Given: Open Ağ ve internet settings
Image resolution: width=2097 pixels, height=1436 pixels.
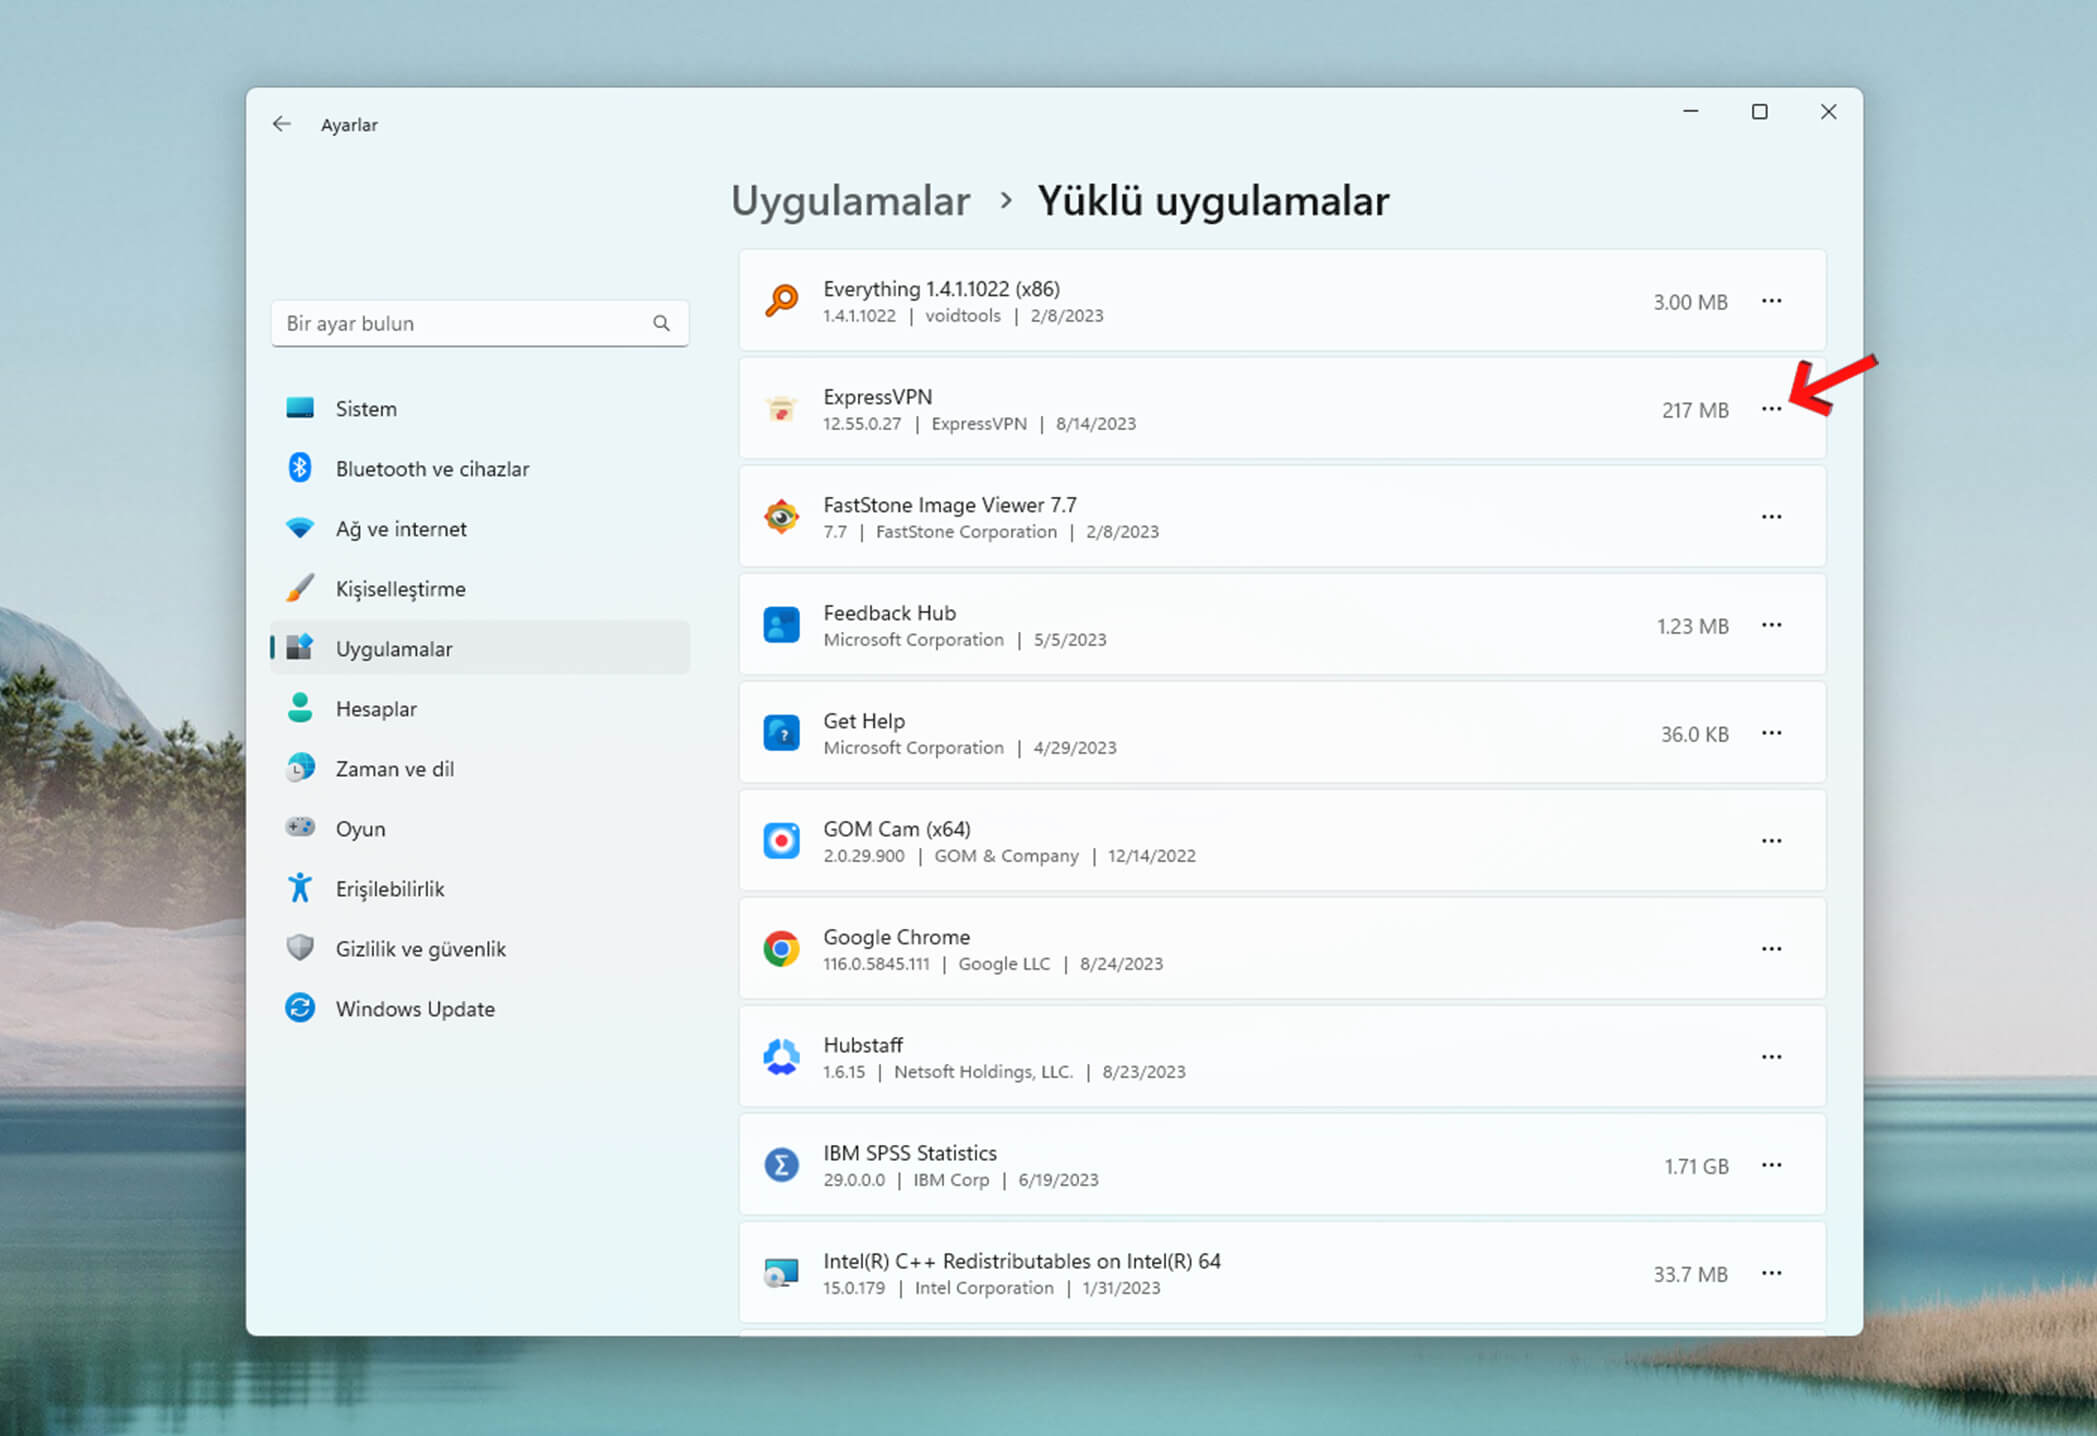Looking at the screenshot, I should tap(480, 529).
